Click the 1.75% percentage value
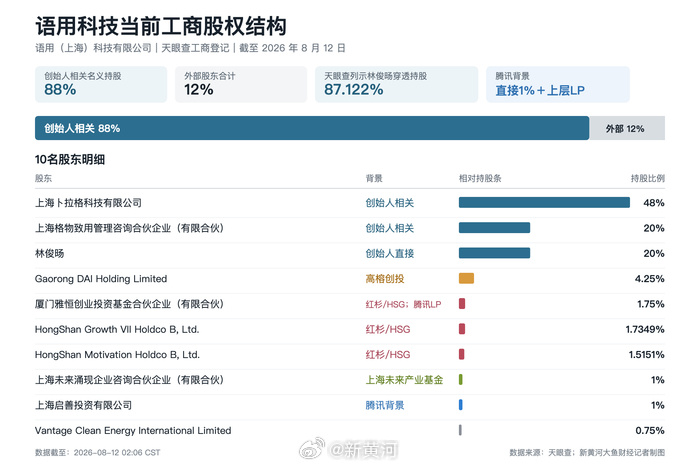 click(651, 304)
